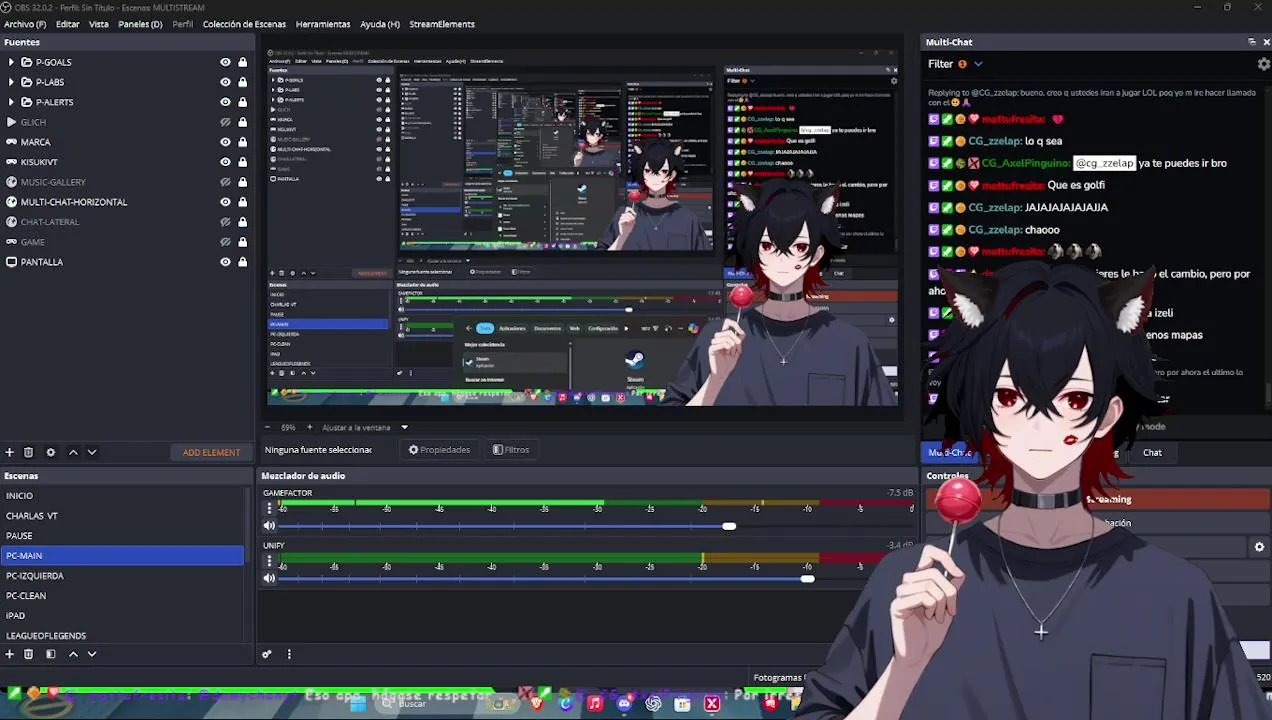Expand the P-ALERTS group
This screenshot has width=1272, height=720.
click(x=11, y=102)
